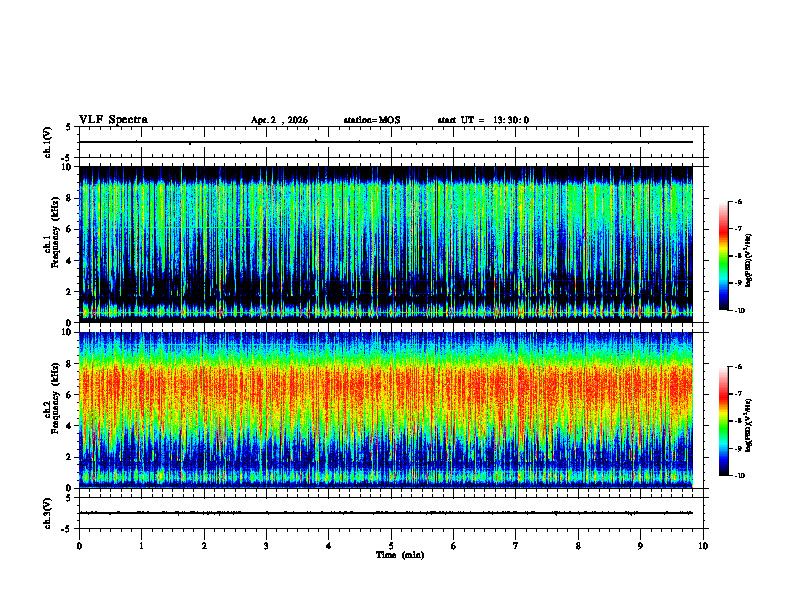Click time axis tick label "3"
Viewport: 792px width, 612px height.
pos(266,546)
